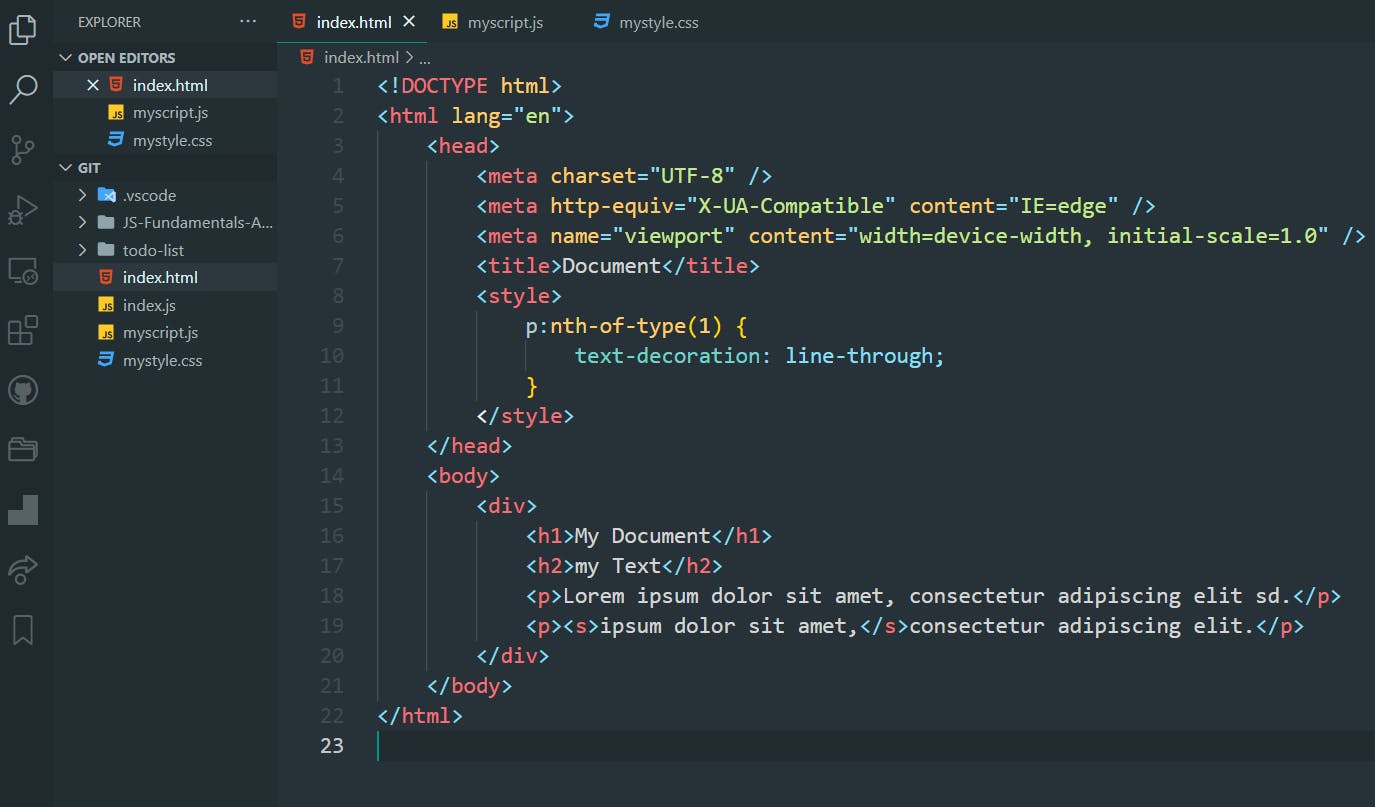Select index.html in Open Editors
This screenshot has width=1375, height=807.
165,85
